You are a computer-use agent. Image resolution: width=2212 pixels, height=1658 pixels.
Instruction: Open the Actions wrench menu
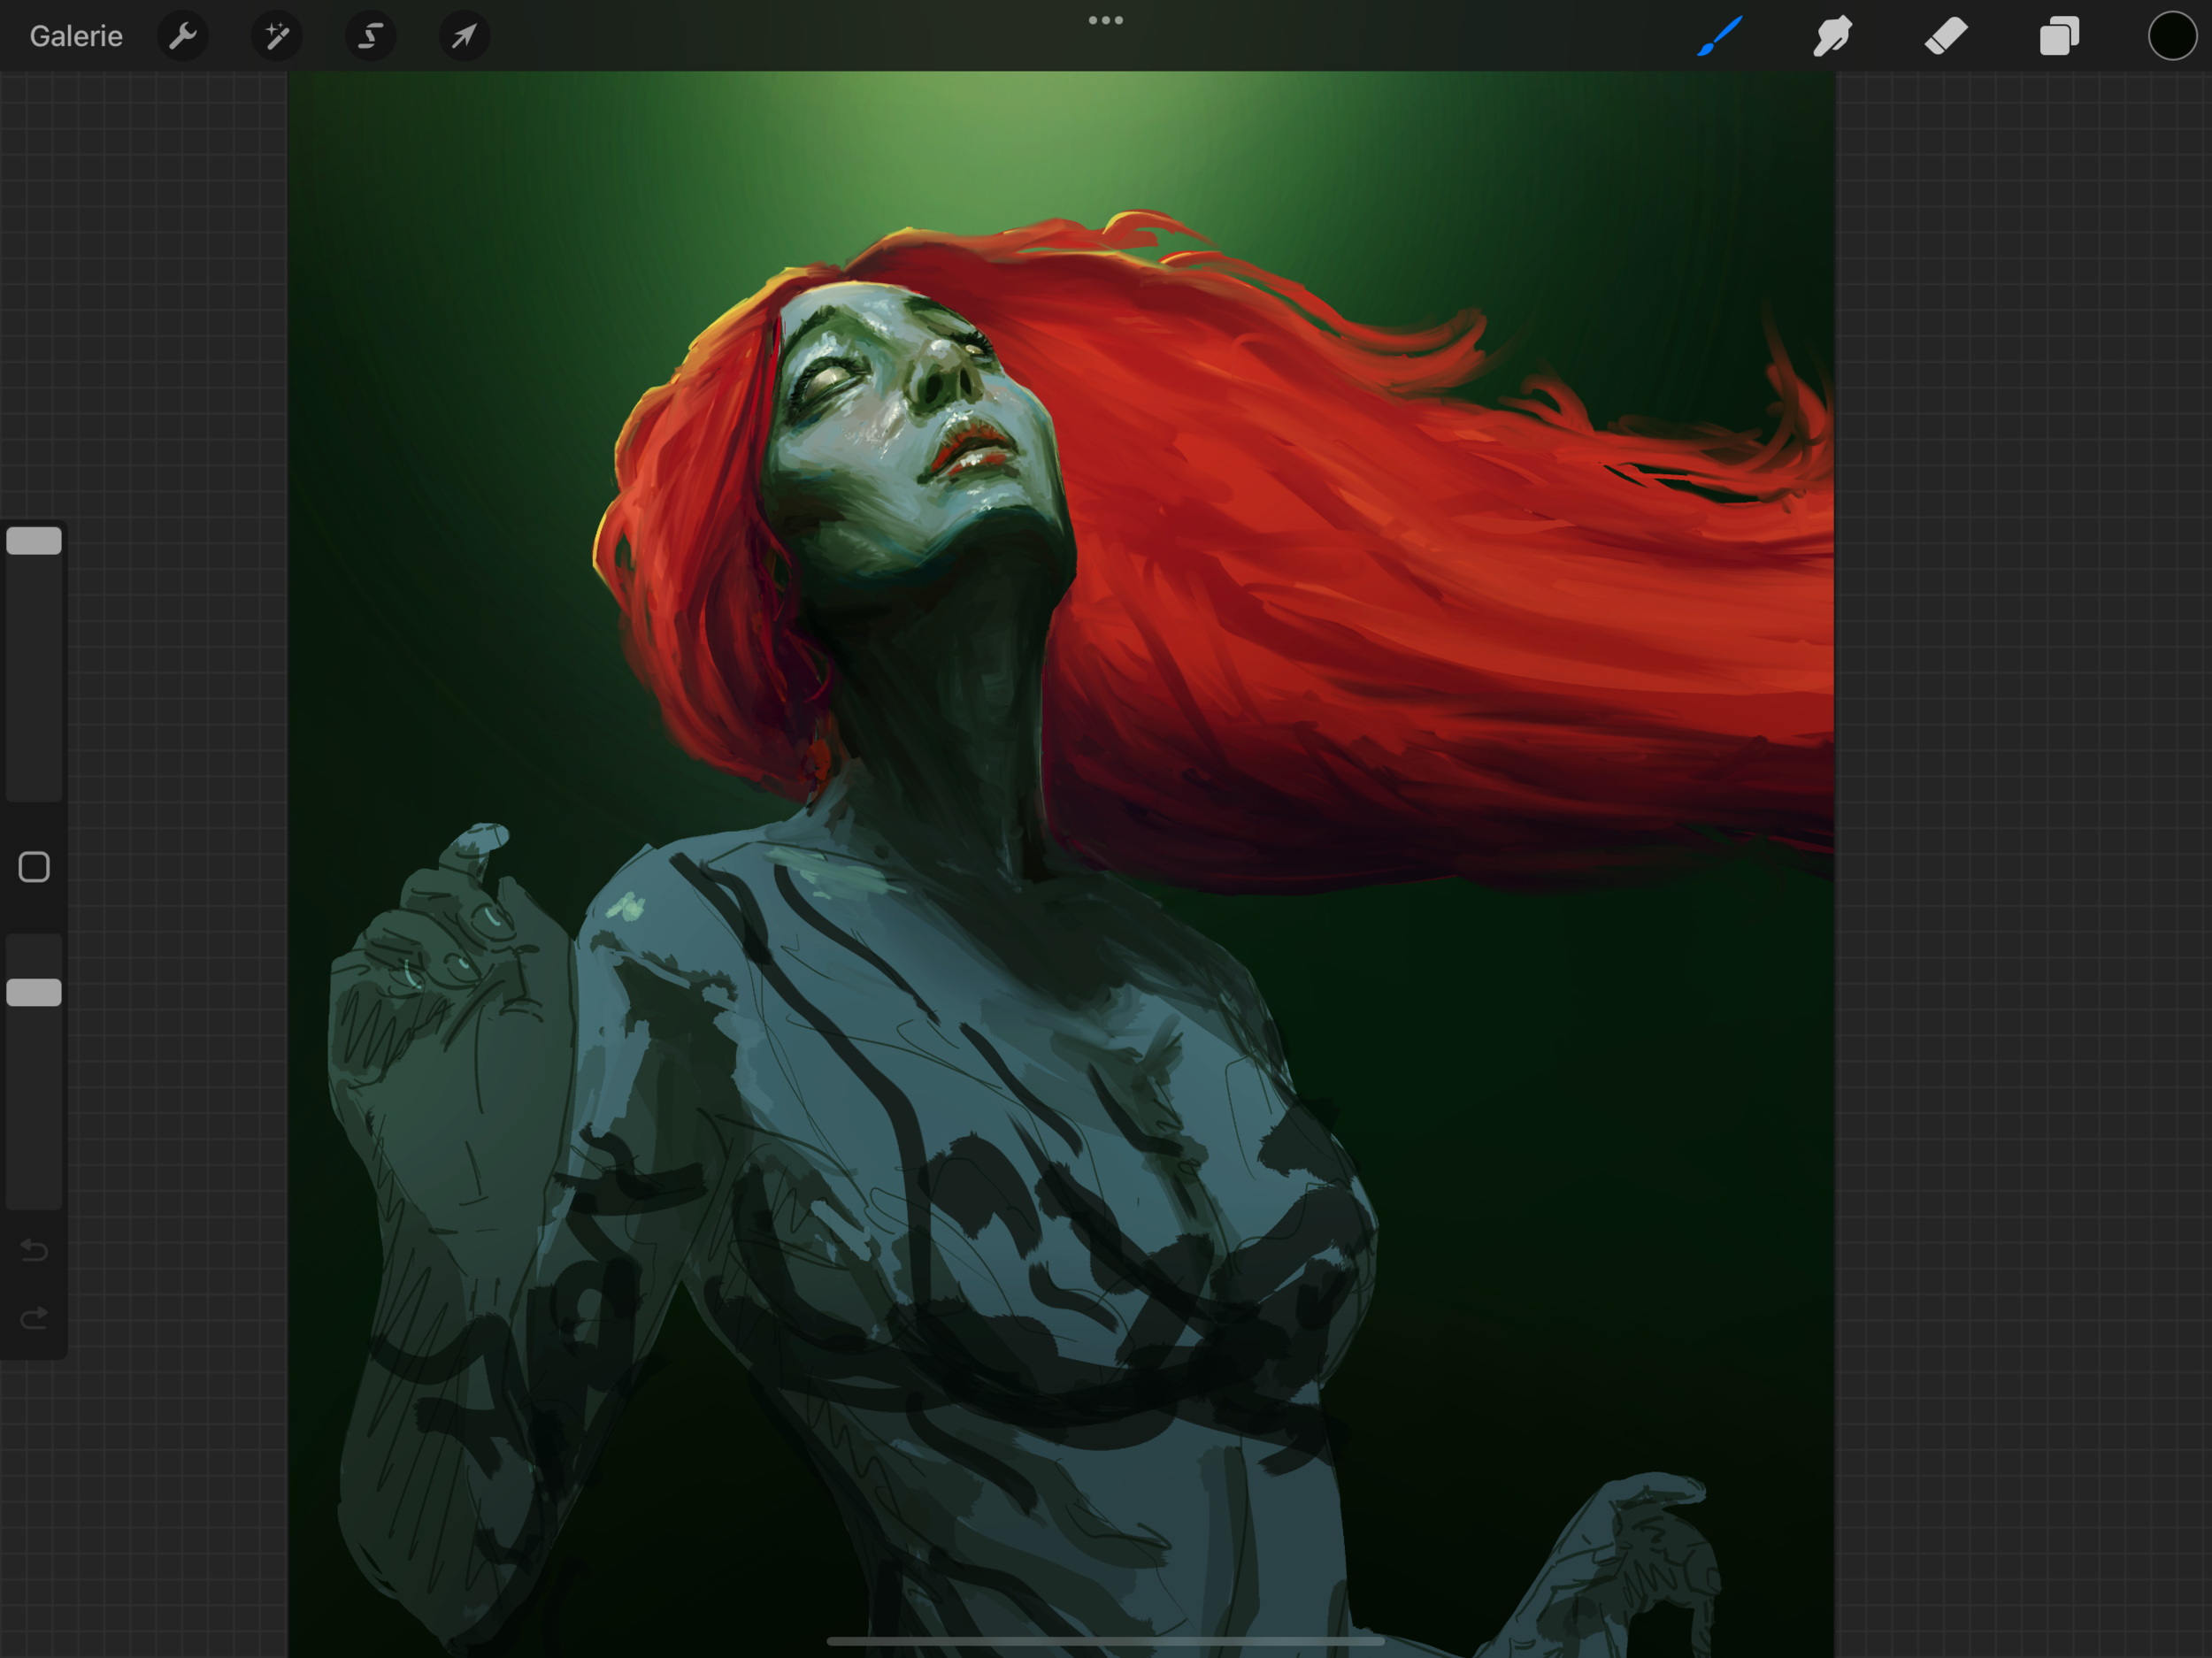(183, 37)
